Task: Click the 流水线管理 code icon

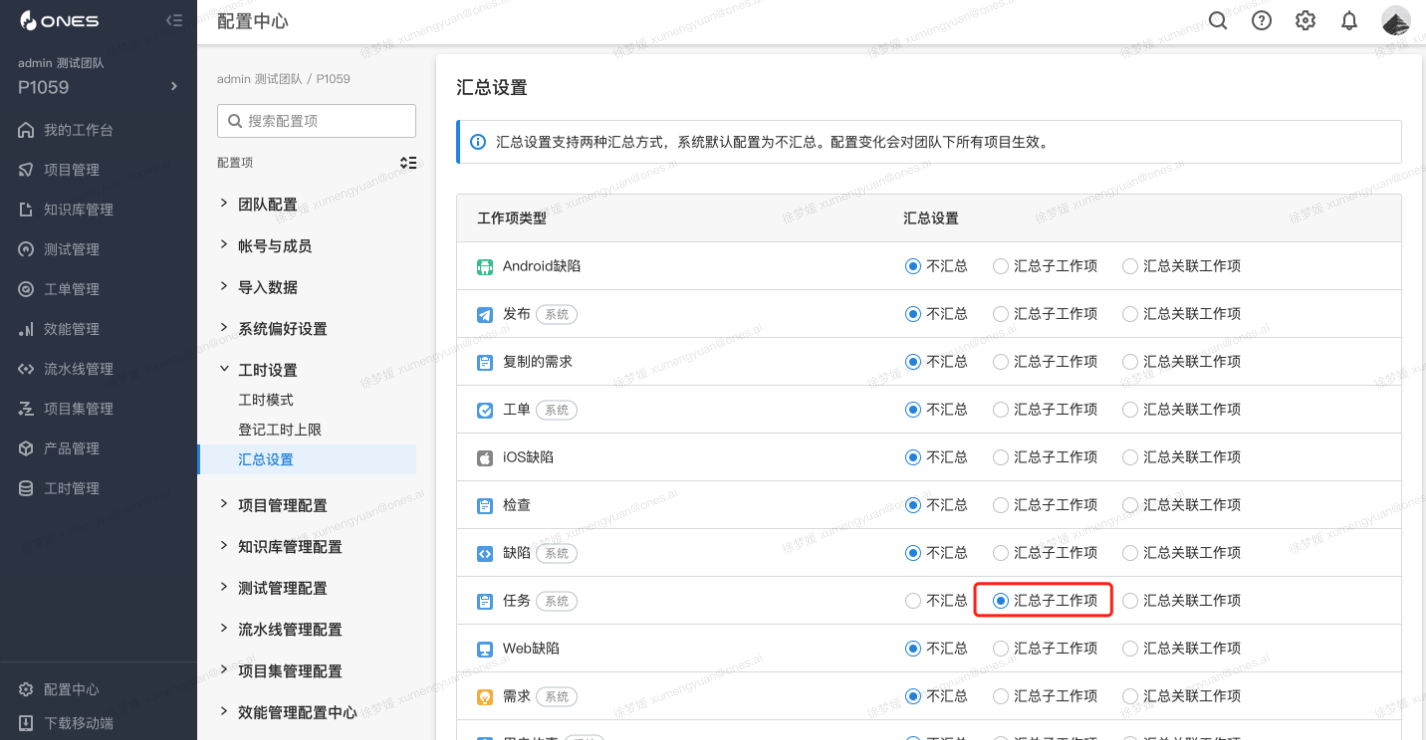Action: (26, 369)
